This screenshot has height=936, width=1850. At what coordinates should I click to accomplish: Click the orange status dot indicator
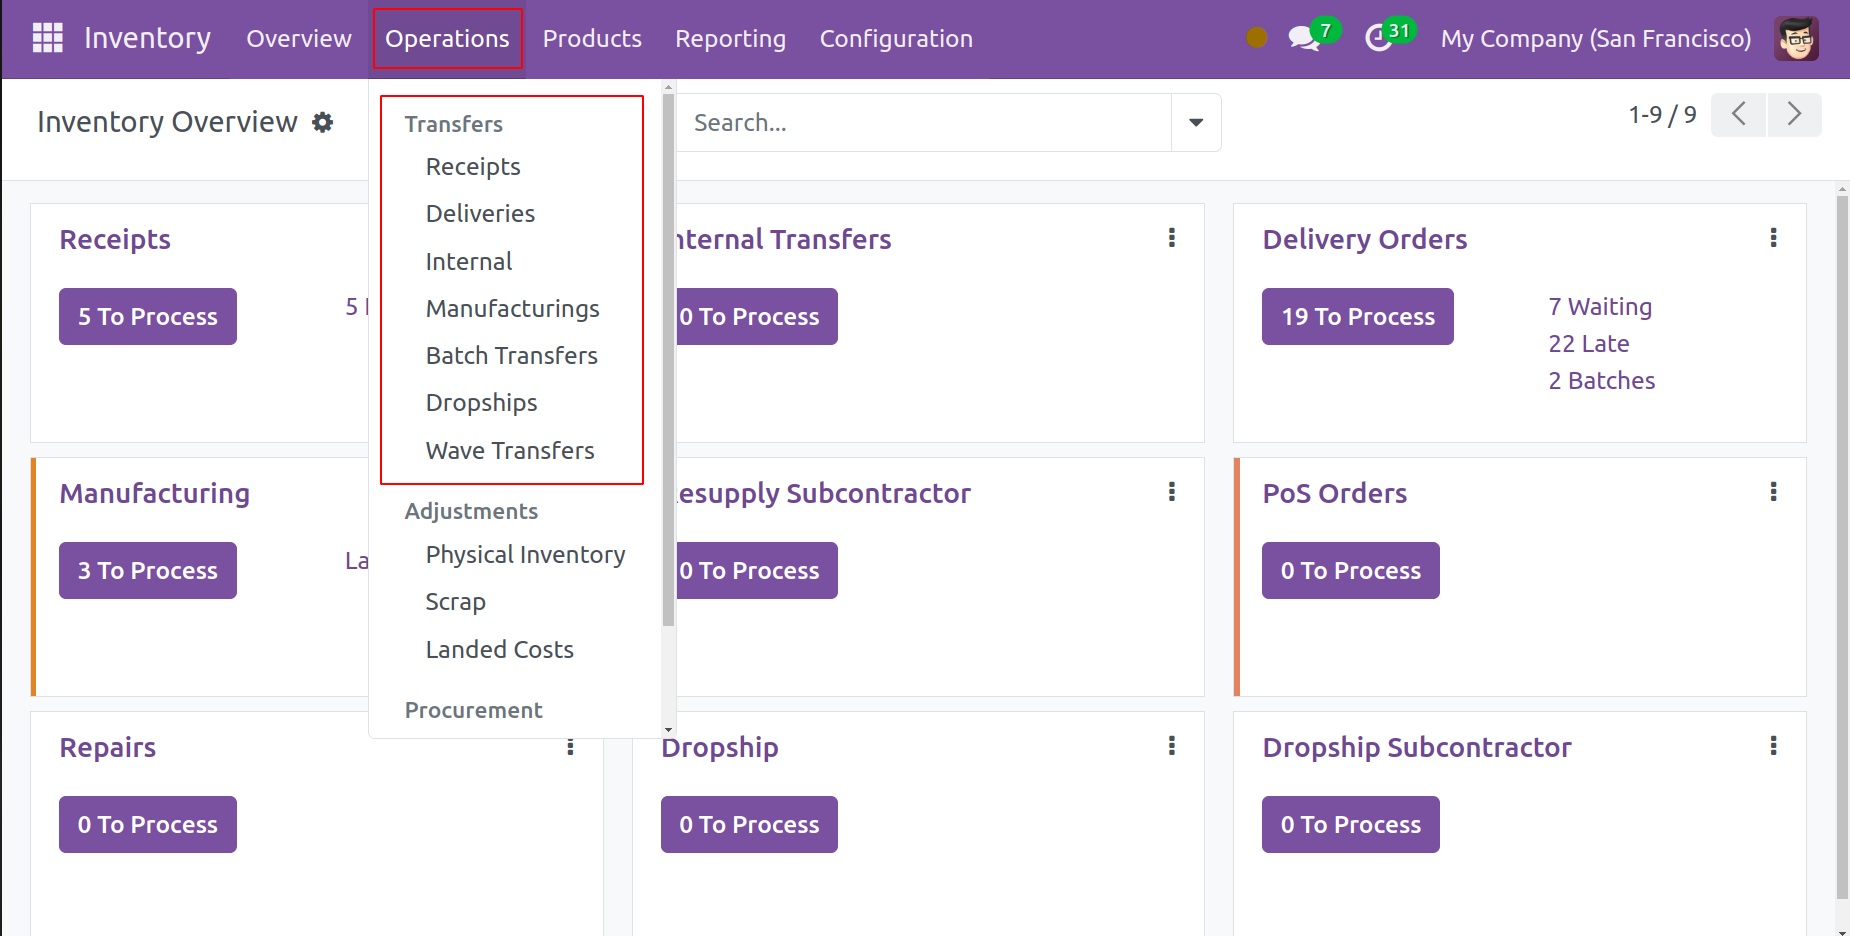point(1257,38)
